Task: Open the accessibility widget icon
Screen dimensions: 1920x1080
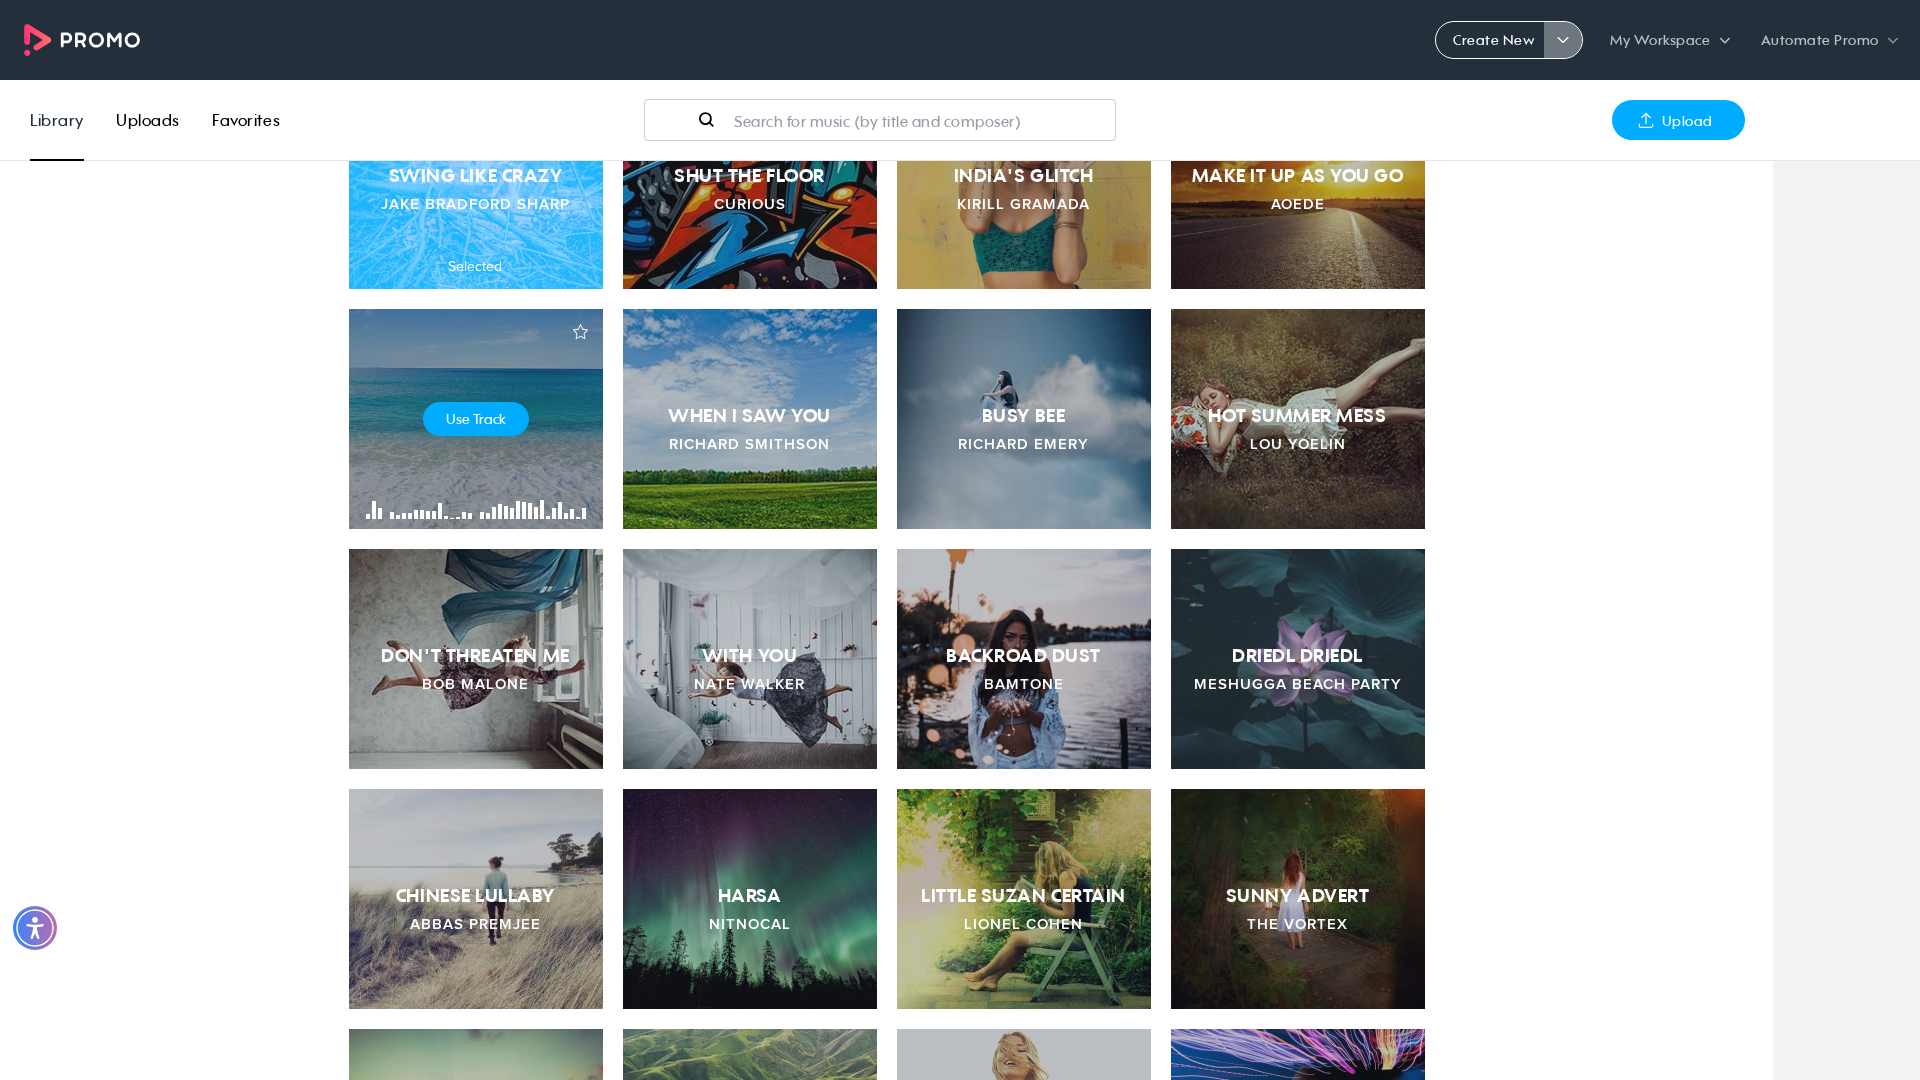Action: pos(35,928)
